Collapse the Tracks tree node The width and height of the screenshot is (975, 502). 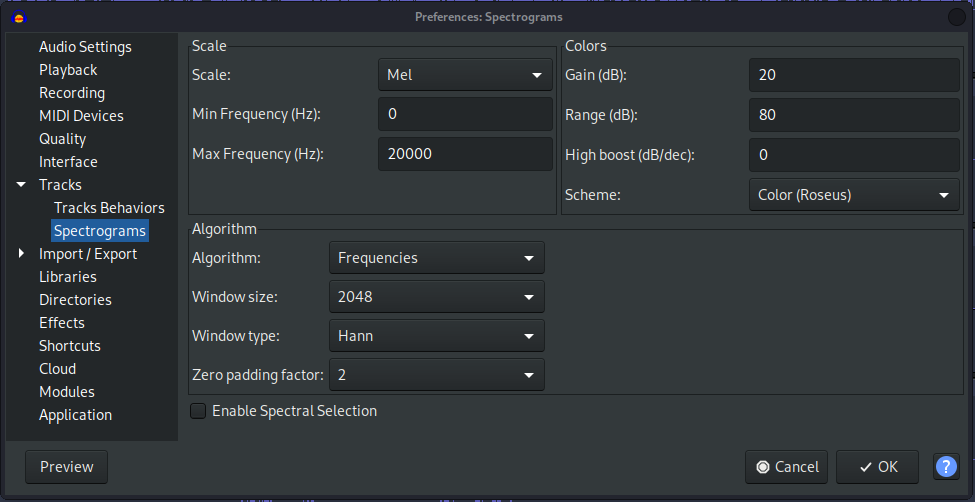point(21,185)
